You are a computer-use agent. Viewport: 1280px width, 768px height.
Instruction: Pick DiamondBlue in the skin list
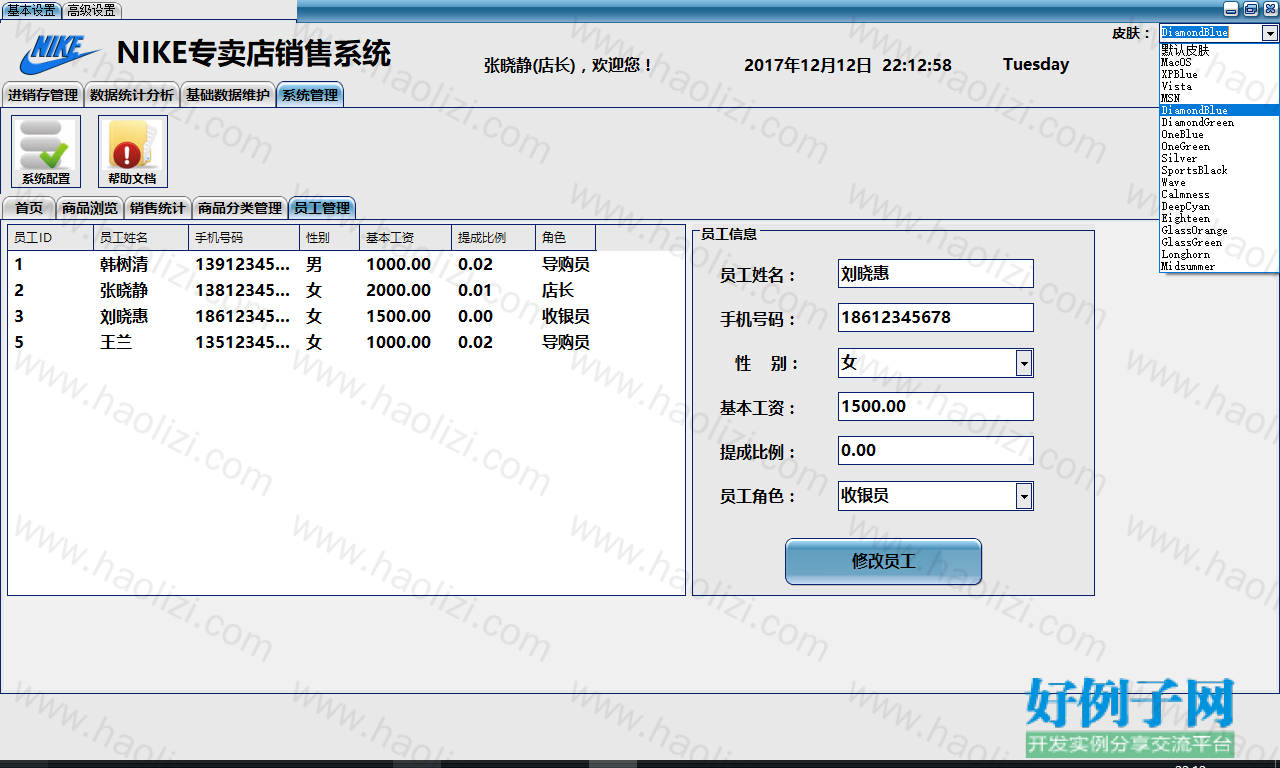point(1219,110)
